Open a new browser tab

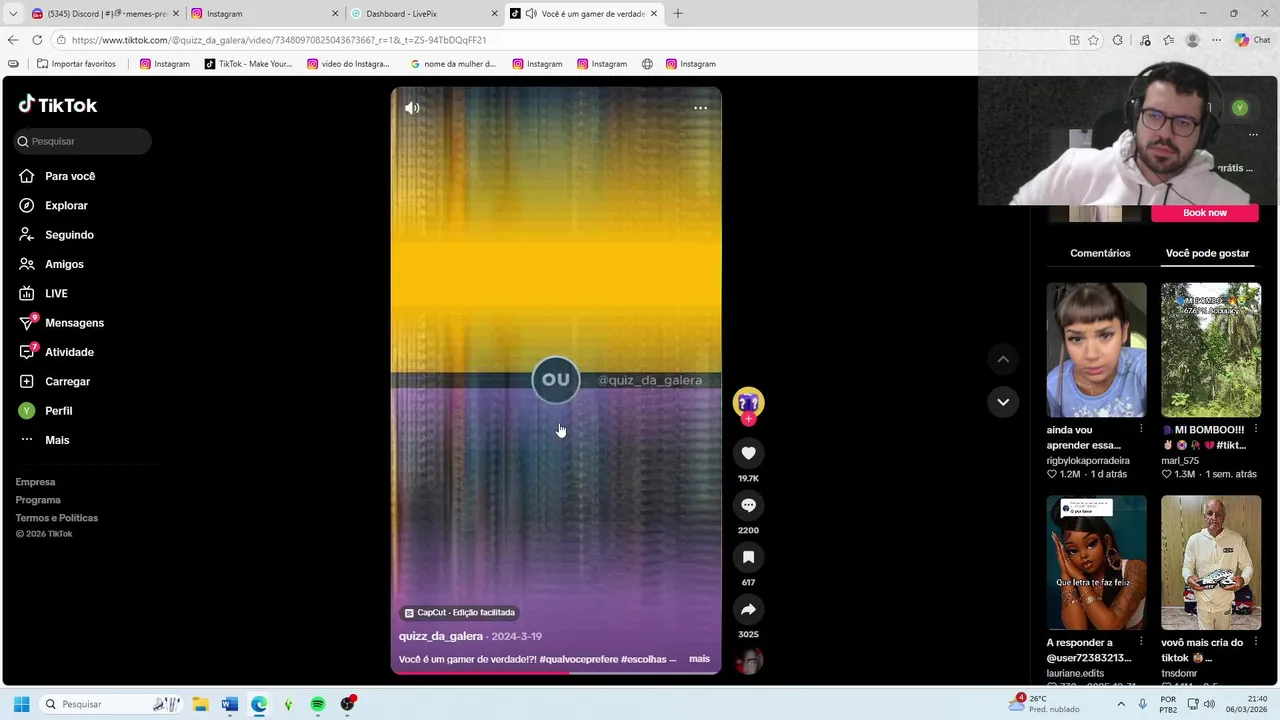678,14
